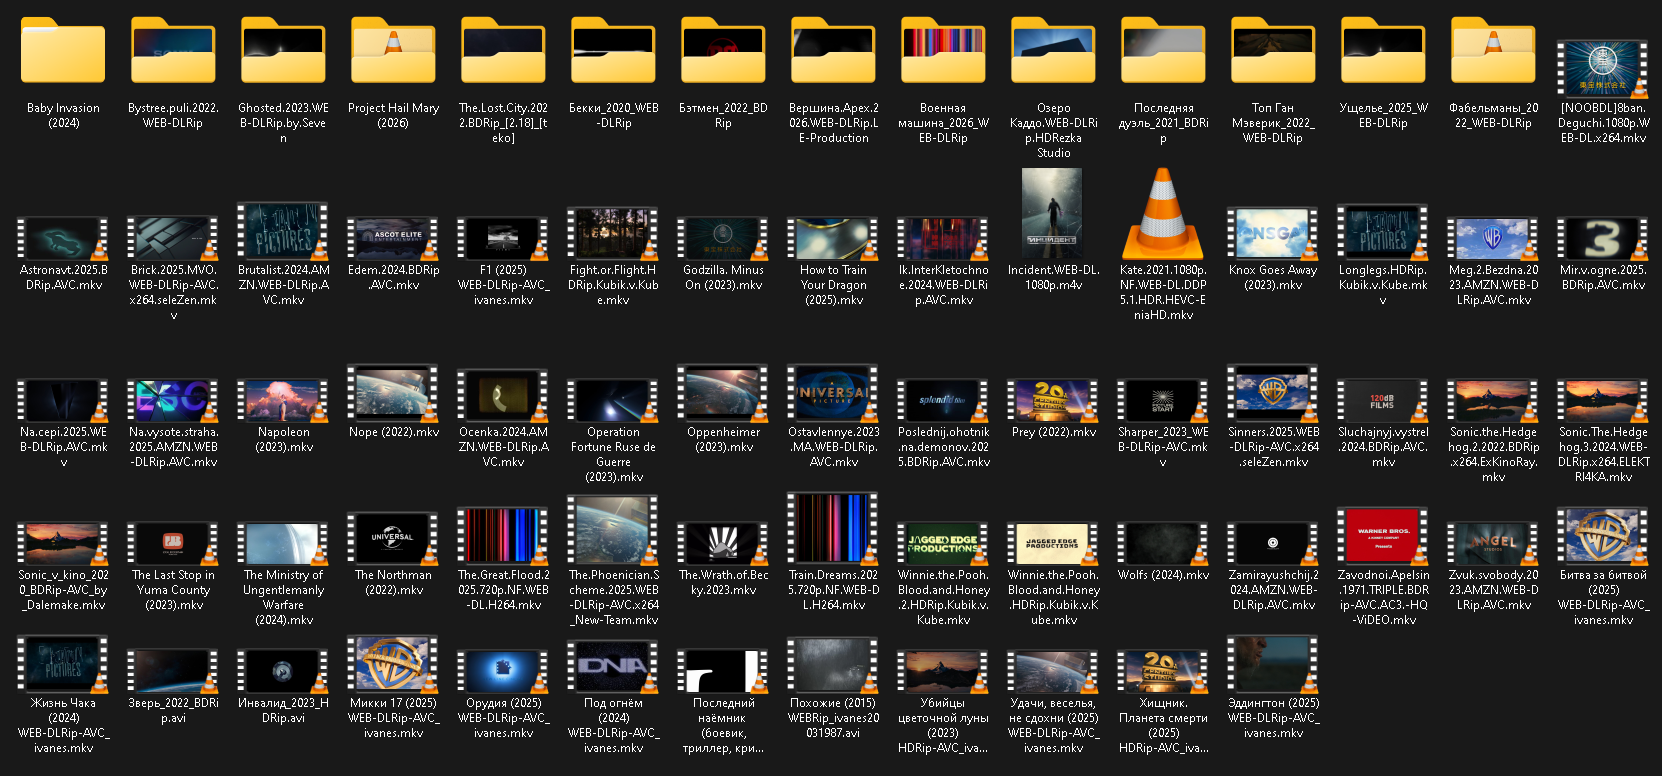This screenshot has height=776, width=1662.
Task: Select the Oppenheimer (2023) video thumbnail
Action: click(723, 394)
